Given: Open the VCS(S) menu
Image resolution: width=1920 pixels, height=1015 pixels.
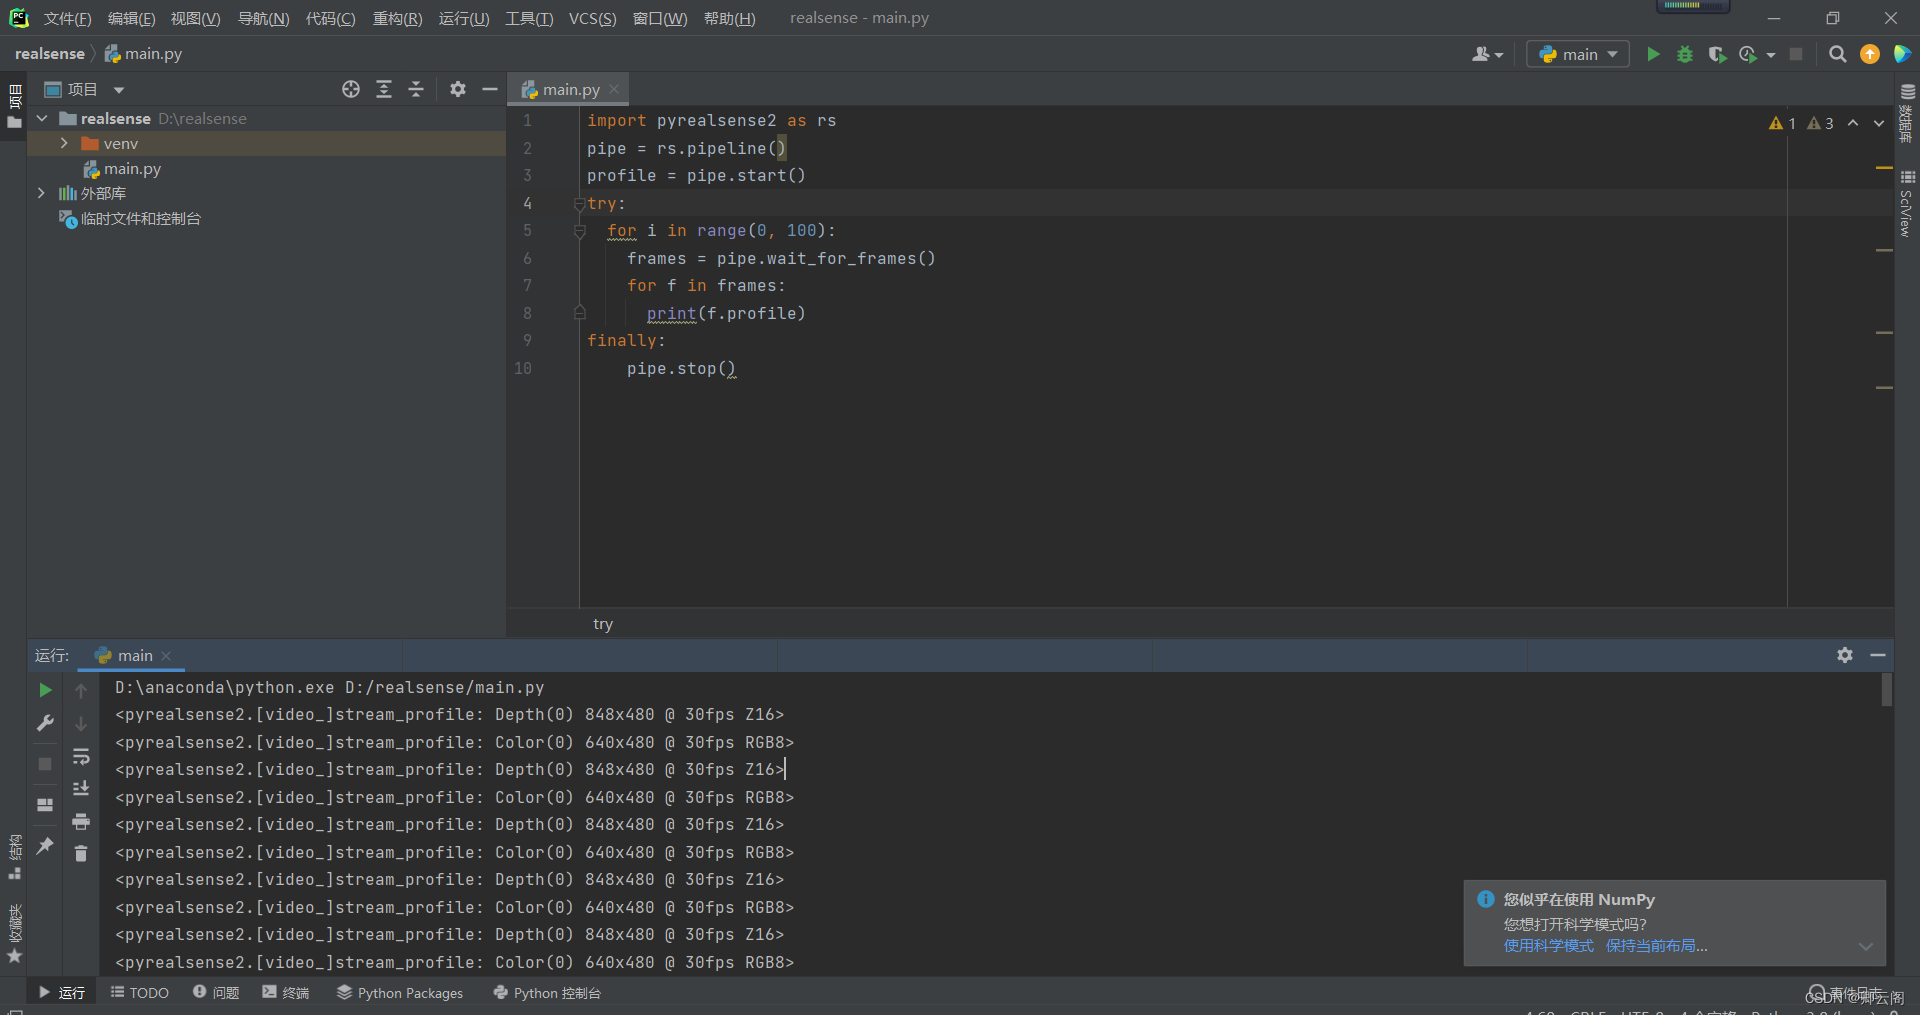Looking at the screenshot, I should (x=592, y=18).
